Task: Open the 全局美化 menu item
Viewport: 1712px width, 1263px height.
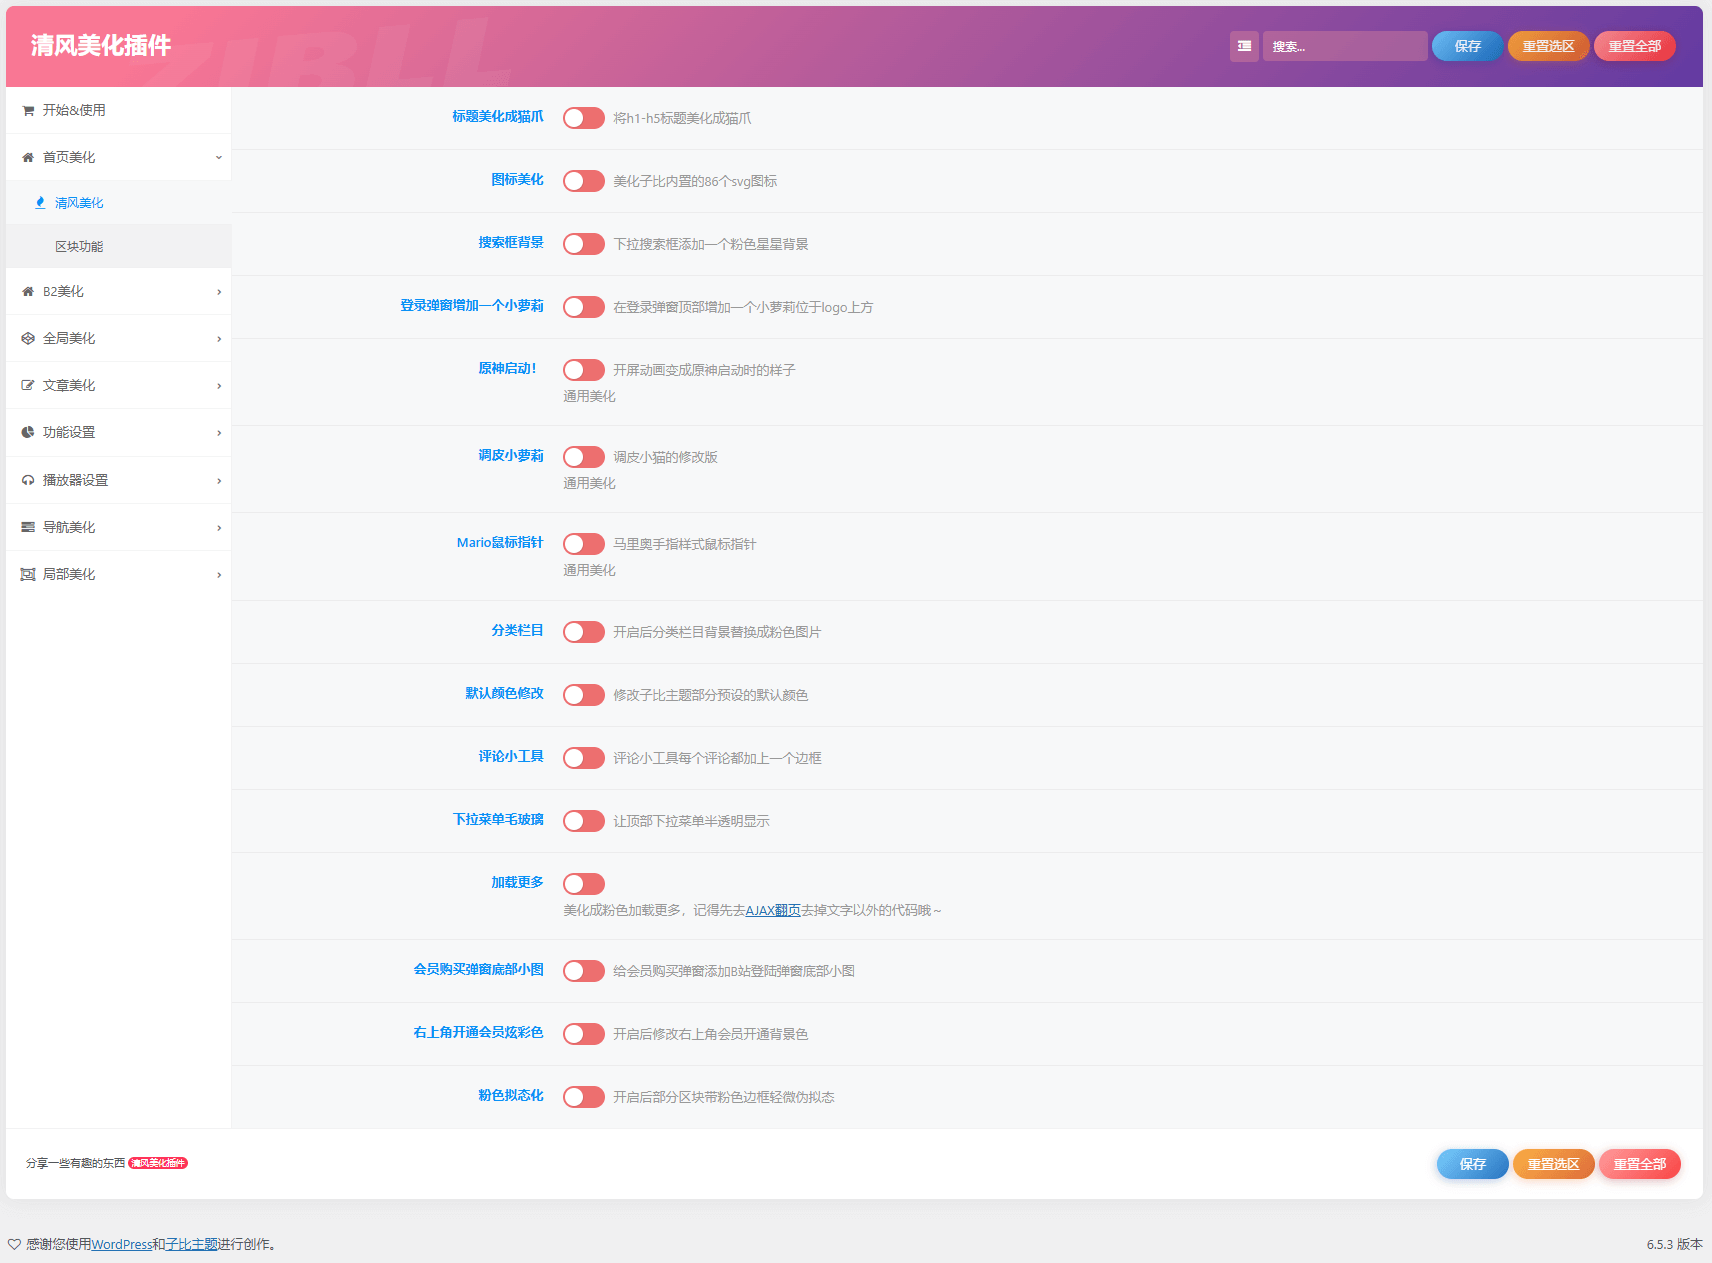Action: (118, 339)
